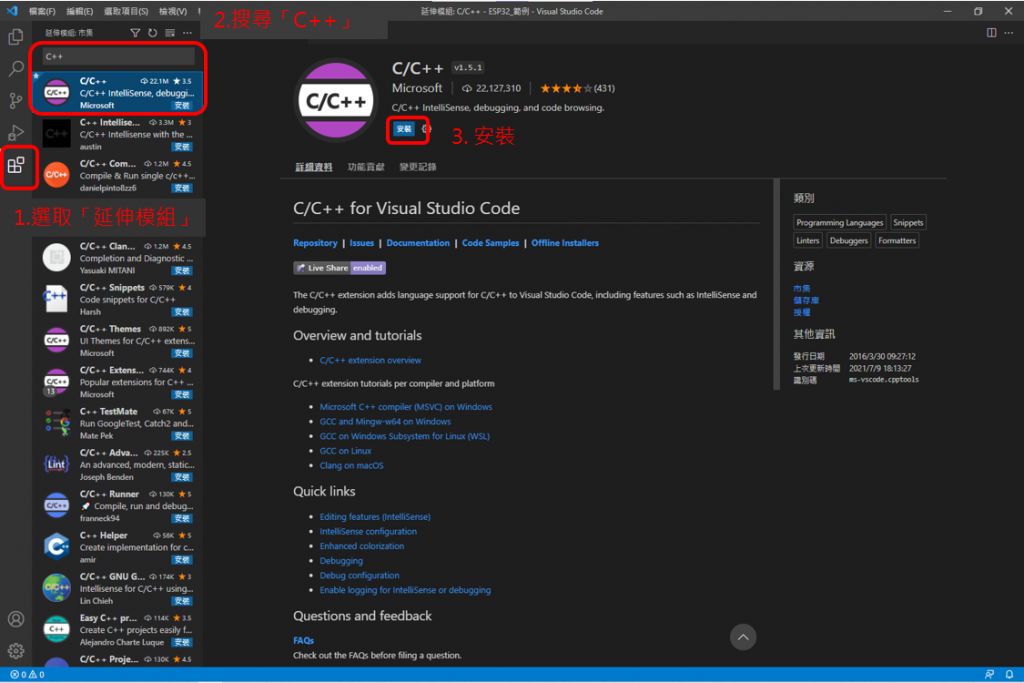Open C/C++ extension overview link
This screenshot has height=683, width=1024.
pos(370,360)
